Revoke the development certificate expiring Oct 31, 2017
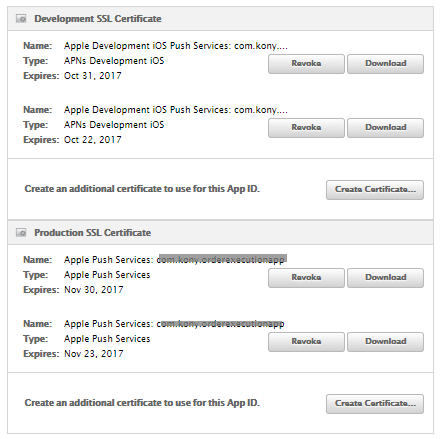Screen dimensions: 447x439 click(306, 64)
